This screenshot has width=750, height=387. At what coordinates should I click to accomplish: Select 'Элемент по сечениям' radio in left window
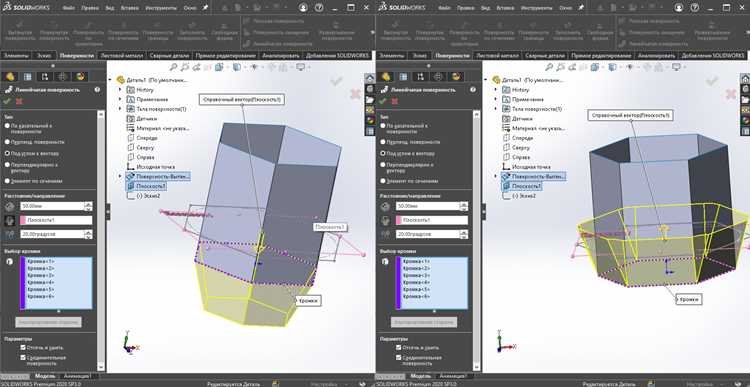pos(7,181)
